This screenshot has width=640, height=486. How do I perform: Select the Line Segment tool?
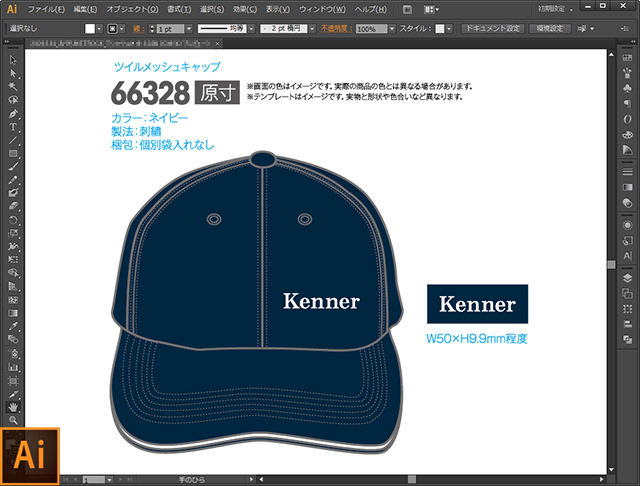[x=13, y=140]
